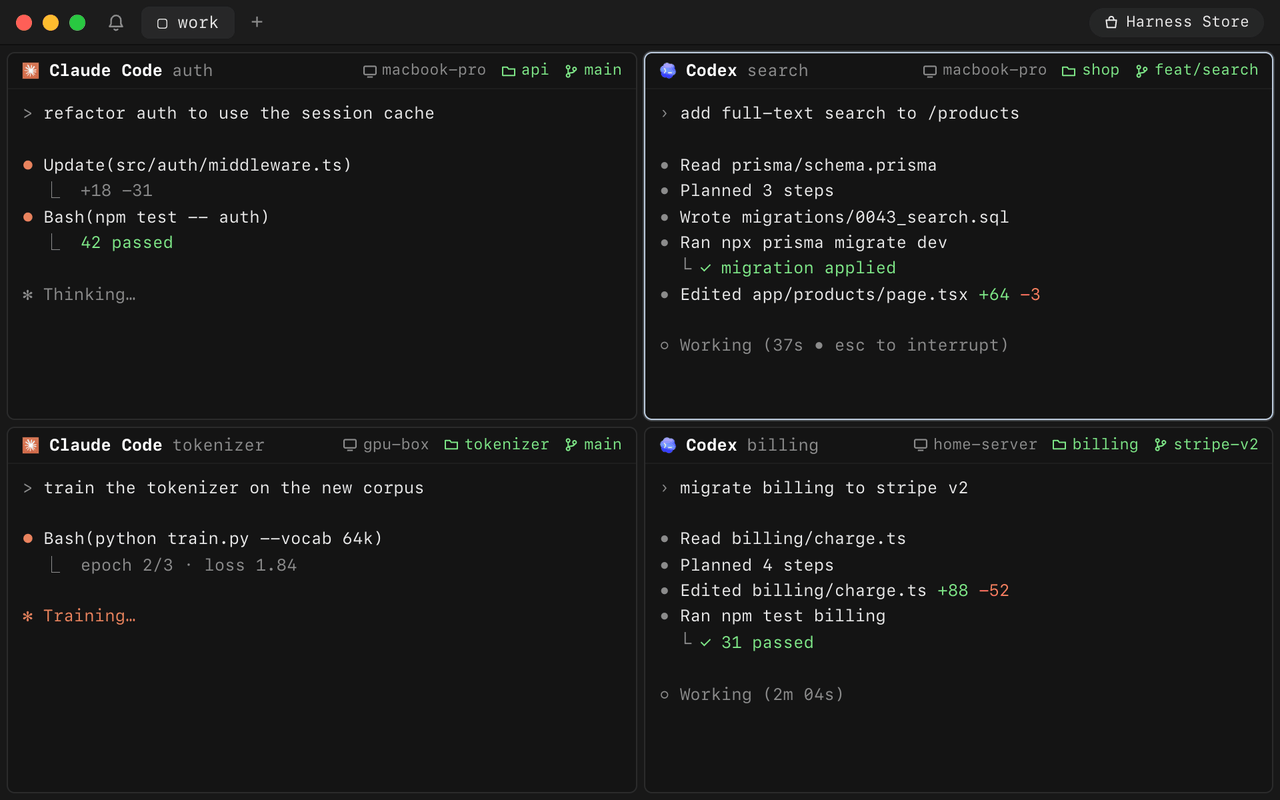
Task: Click 'Working (37s • esc to interrupt)' status
Action: 844,345
